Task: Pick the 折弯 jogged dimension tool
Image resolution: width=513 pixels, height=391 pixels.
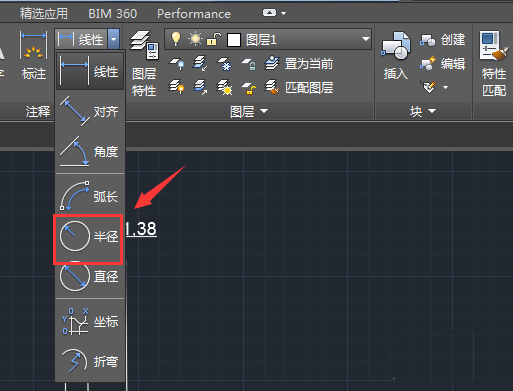Action: (x=89, y=361)
